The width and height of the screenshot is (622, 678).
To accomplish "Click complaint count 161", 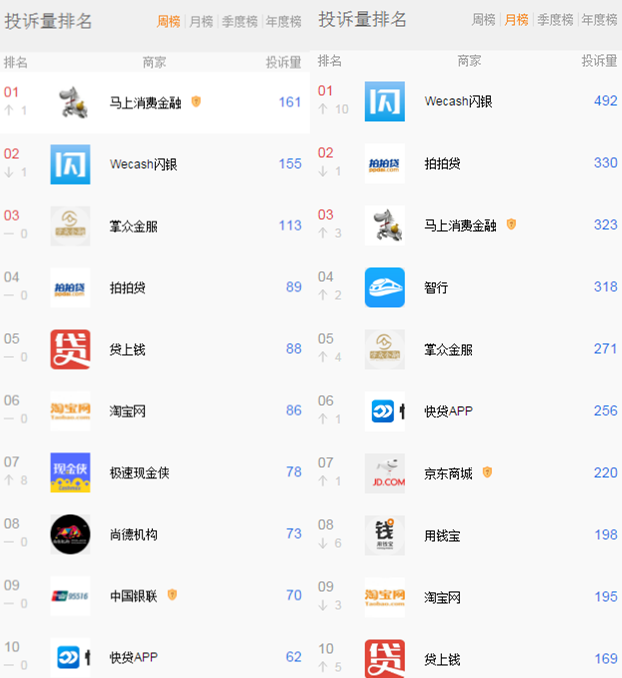I will [x=290, y=102].
